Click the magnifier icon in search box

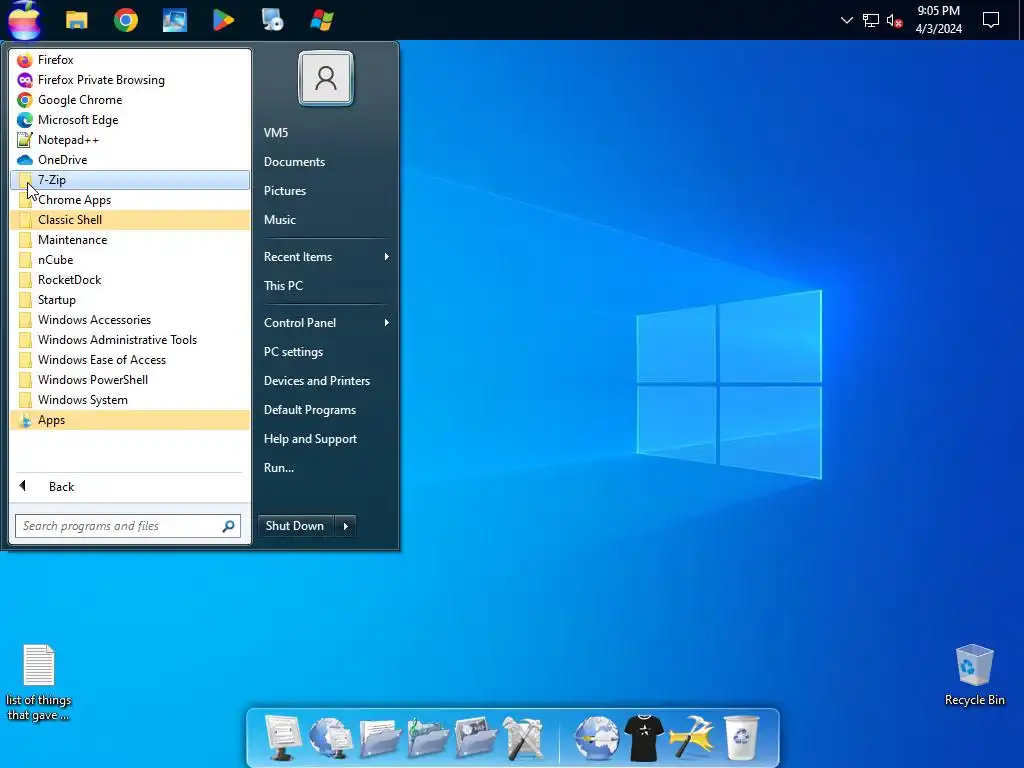coord(228,526)
